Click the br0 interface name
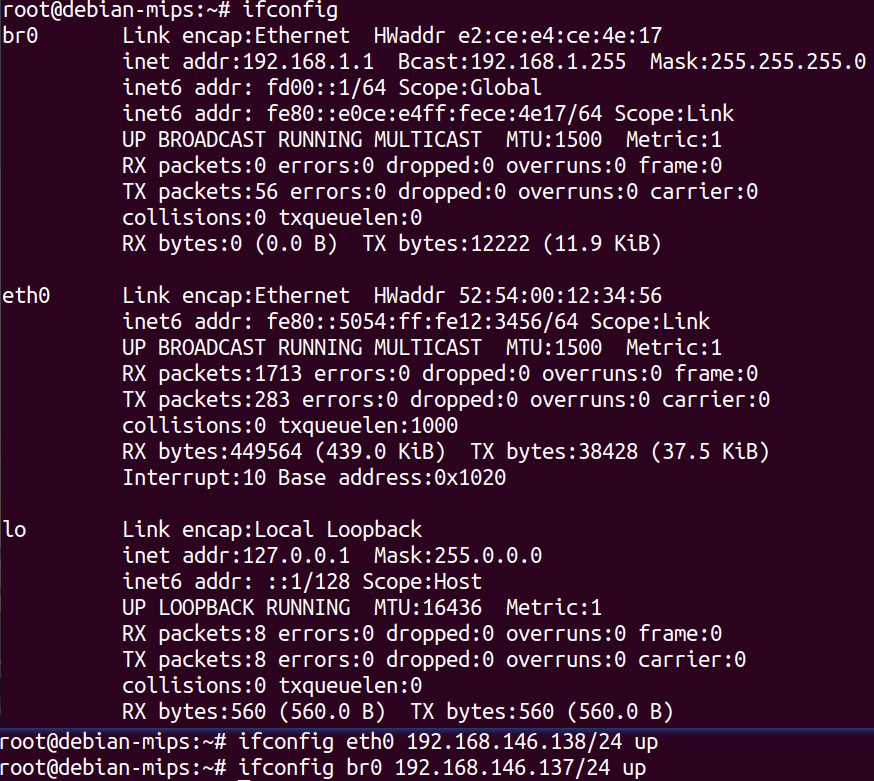Image resolution: width=874 pixels, height=781 pixels. 20,36
